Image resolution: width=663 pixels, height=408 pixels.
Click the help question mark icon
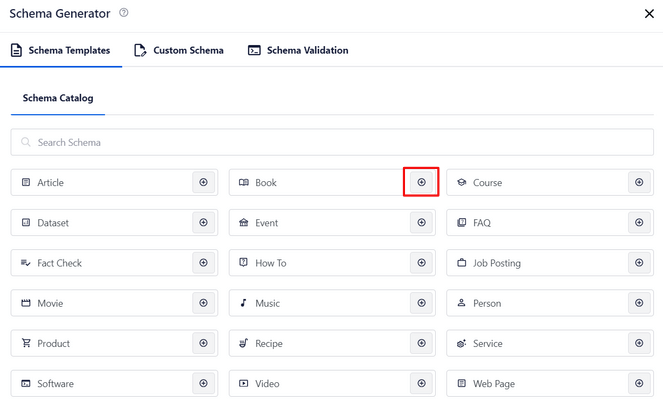coord(124,13)
